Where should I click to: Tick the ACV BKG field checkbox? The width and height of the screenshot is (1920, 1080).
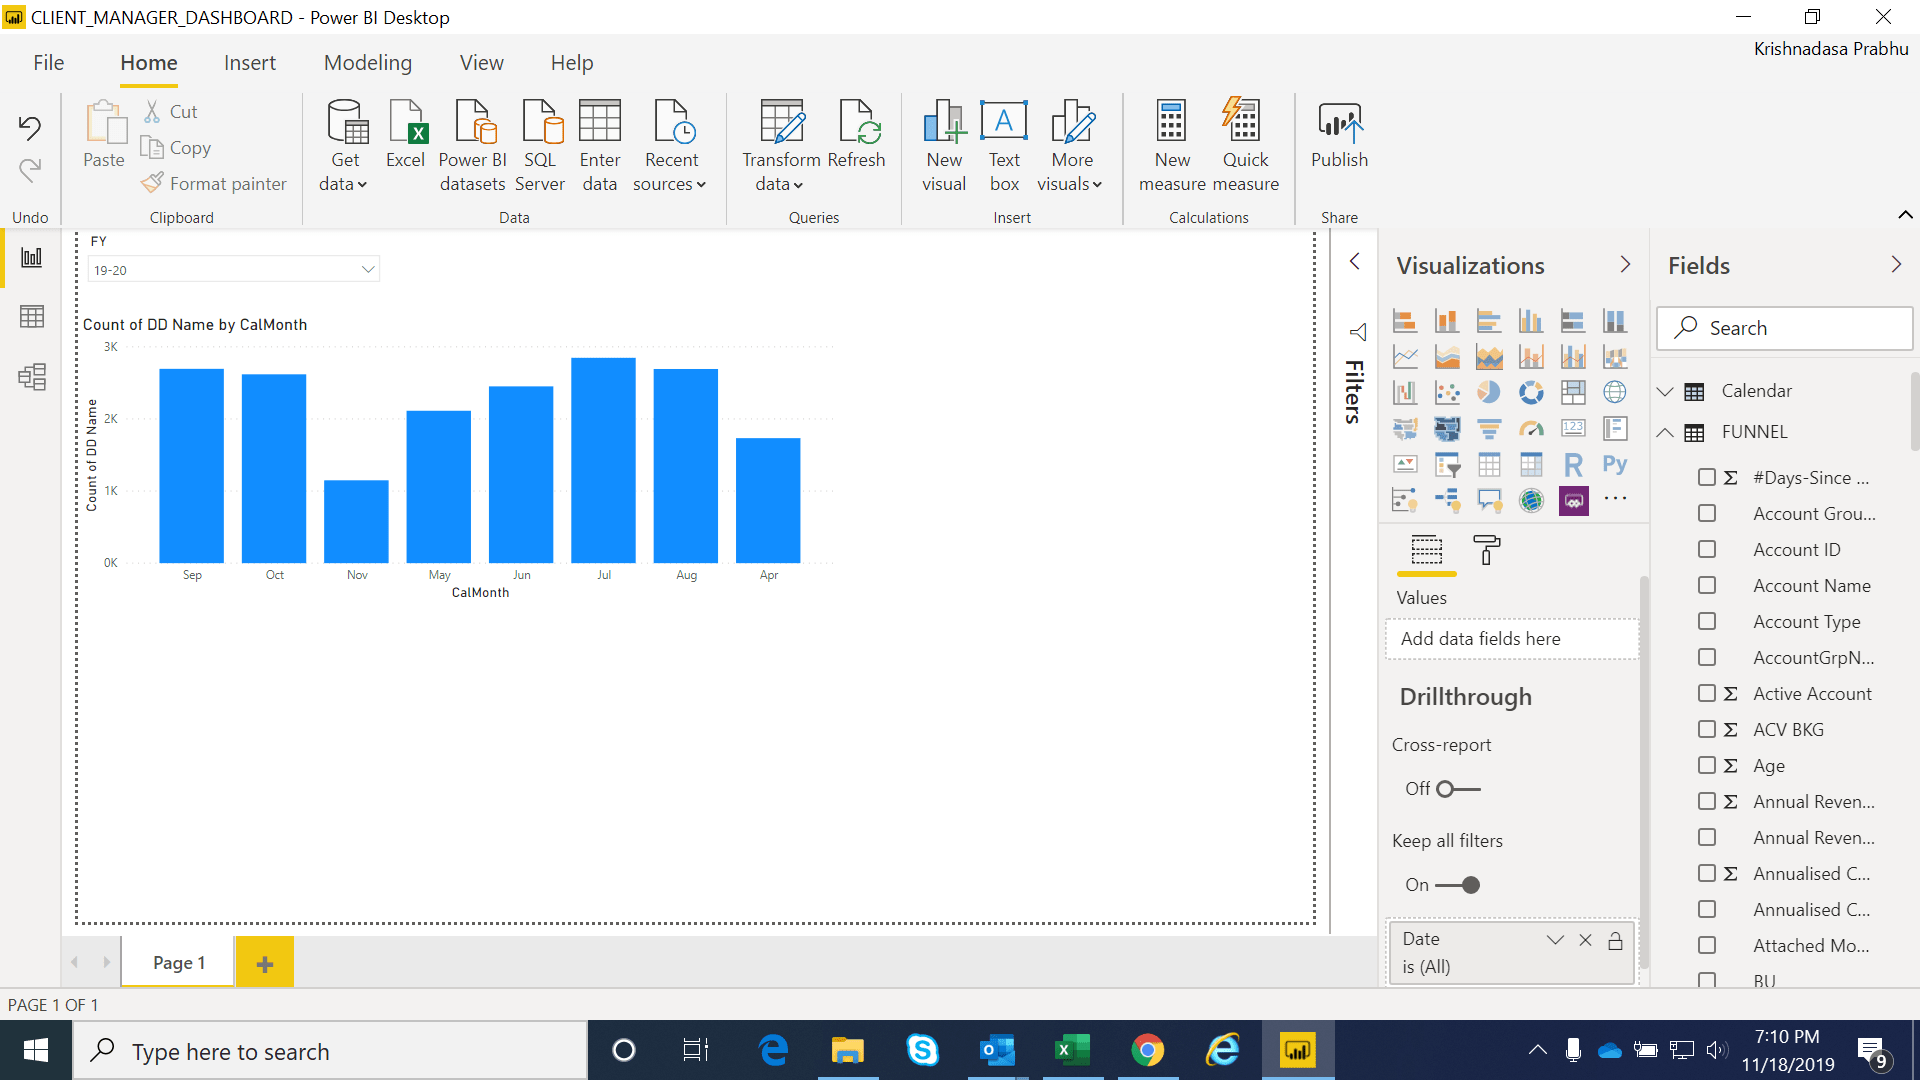point(1707,730)
